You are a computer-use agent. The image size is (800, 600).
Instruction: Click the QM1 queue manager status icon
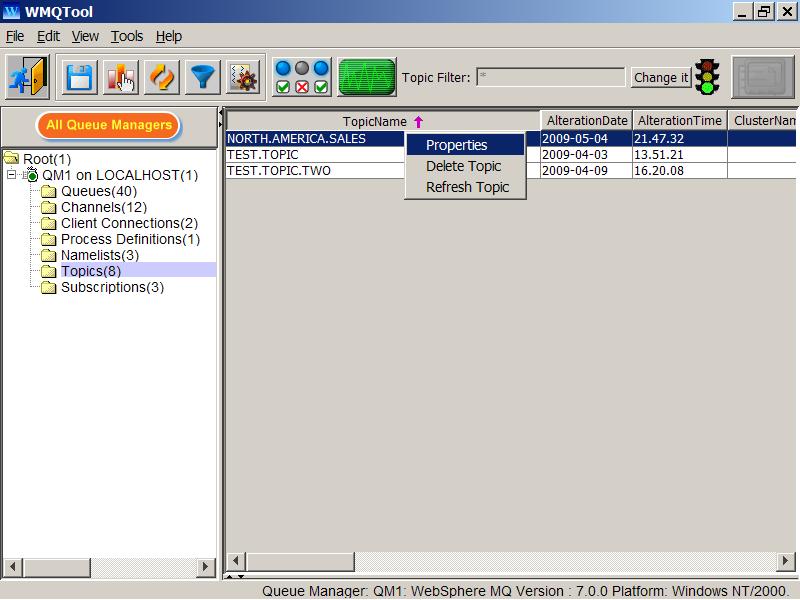click(x=31, y=174)
